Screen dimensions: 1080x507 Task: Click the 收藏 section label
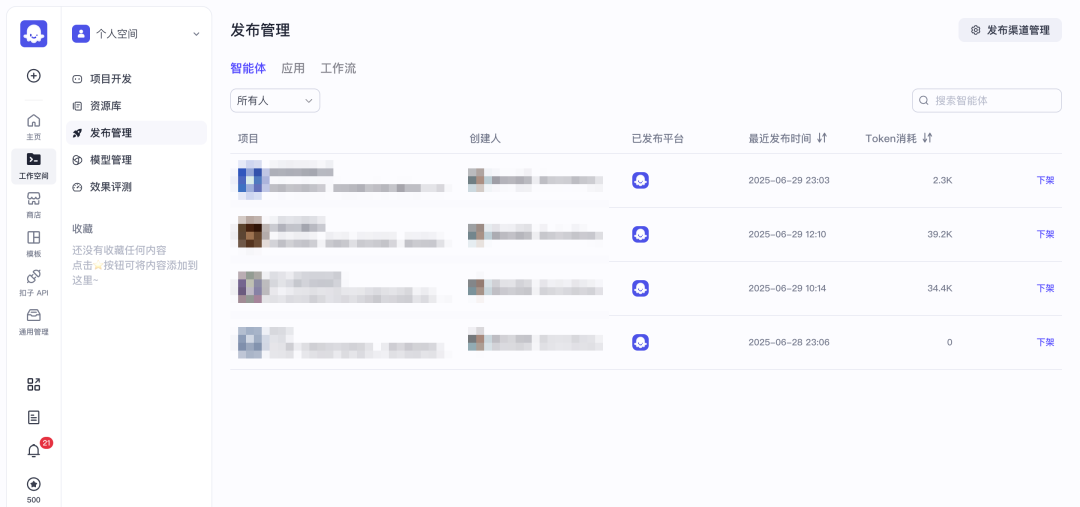click(83, 229)
